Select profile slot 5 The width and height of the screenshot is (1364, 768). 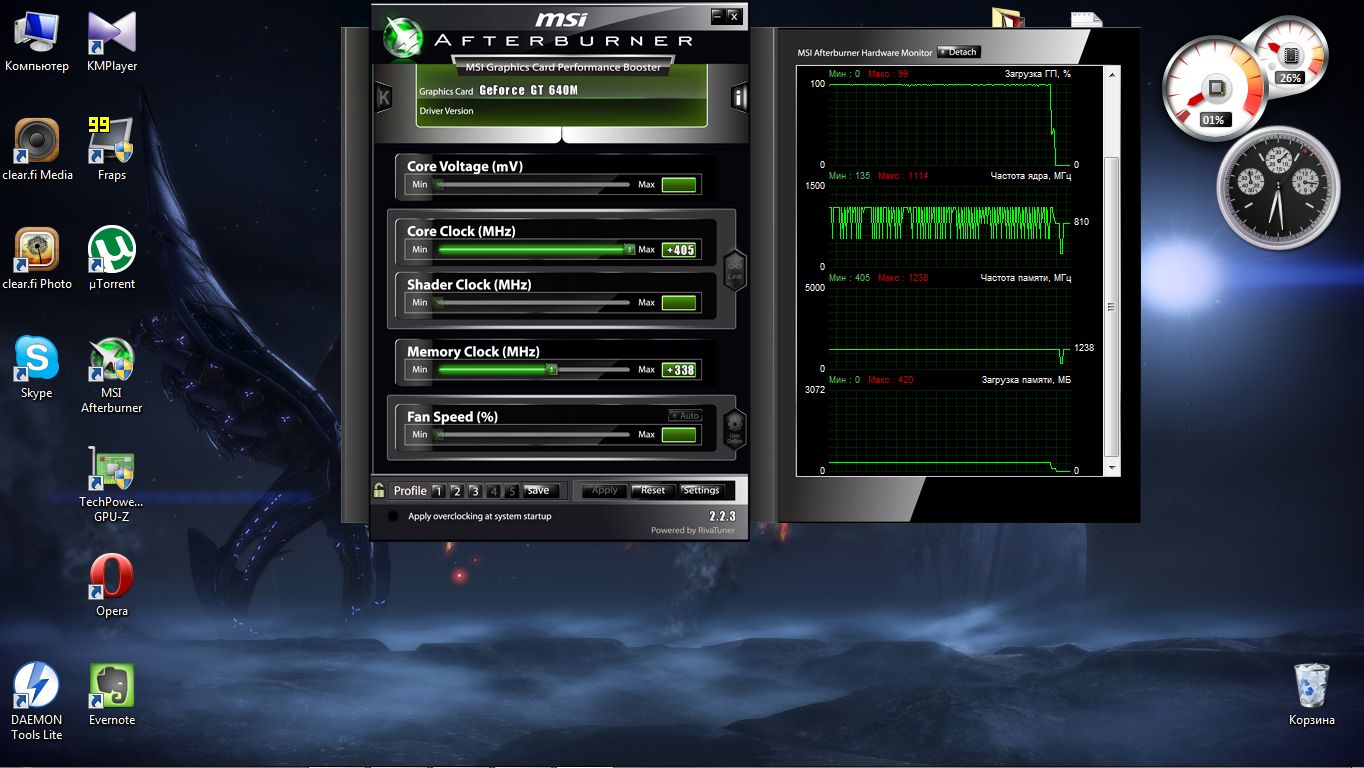click(x=512, y=491)
